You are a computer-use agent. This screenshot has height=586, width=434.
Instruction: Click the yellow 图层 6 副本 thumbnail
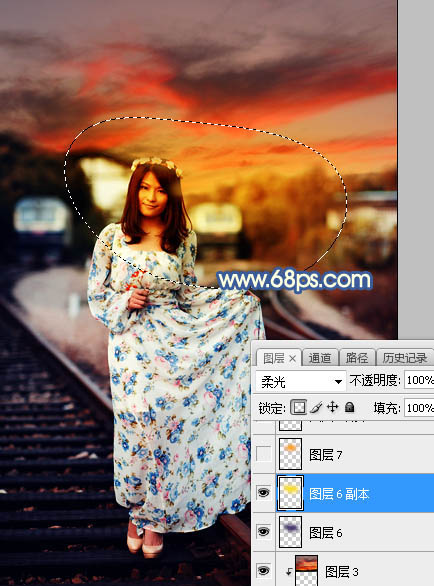point(290,493)
